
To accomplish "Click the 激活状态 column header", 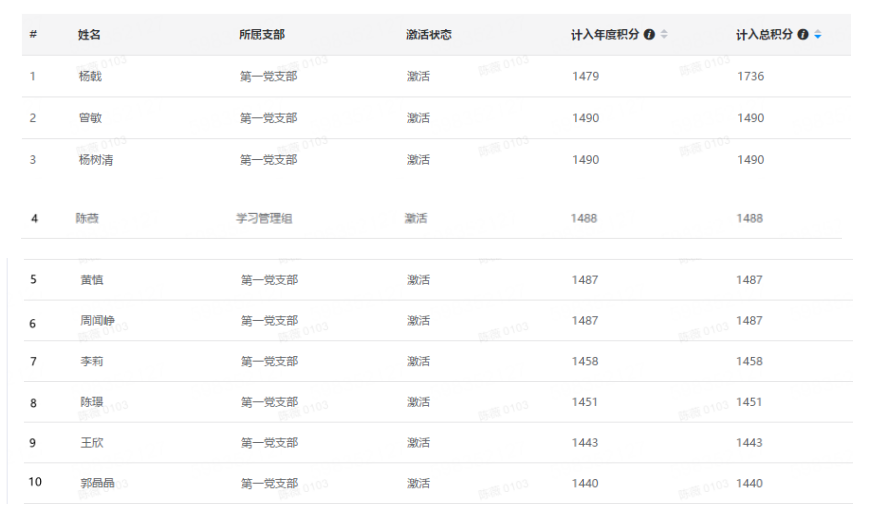I will 428,35.
